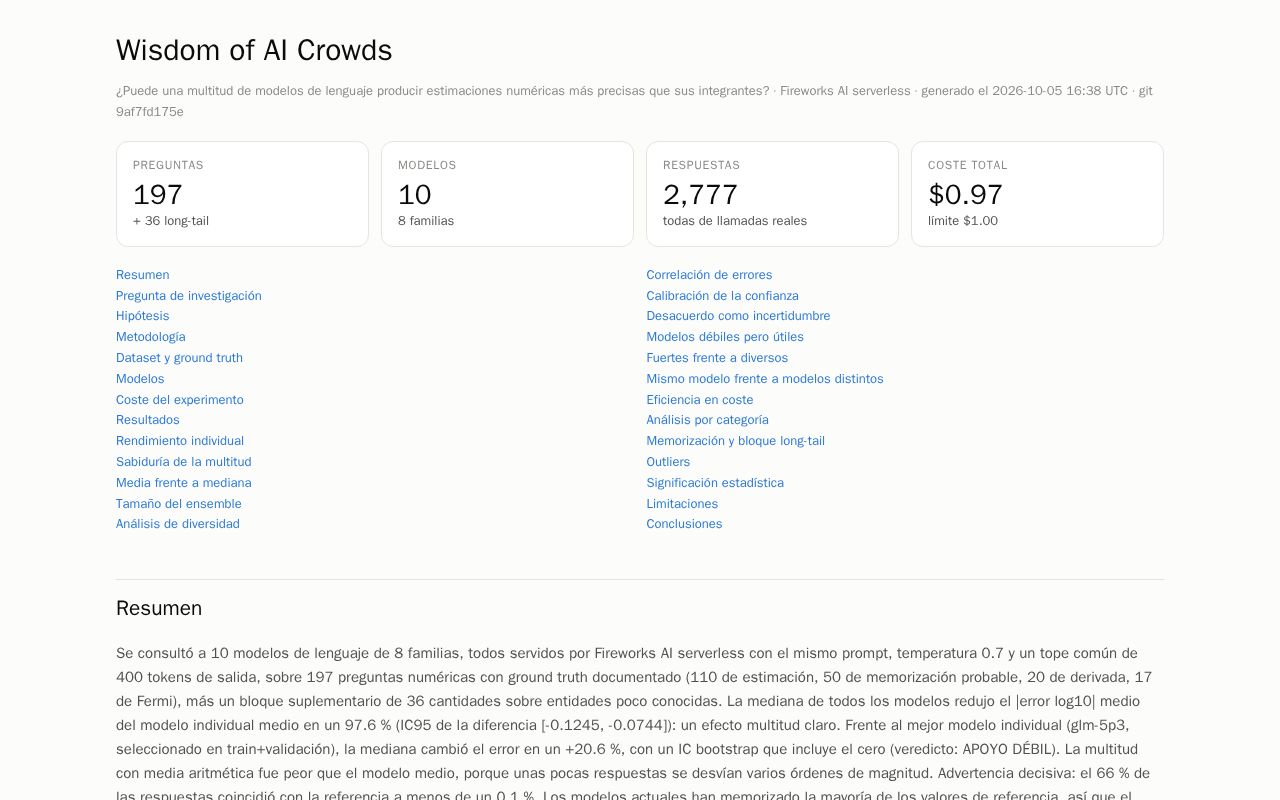Open Significación estadística link

pos(715,483)
